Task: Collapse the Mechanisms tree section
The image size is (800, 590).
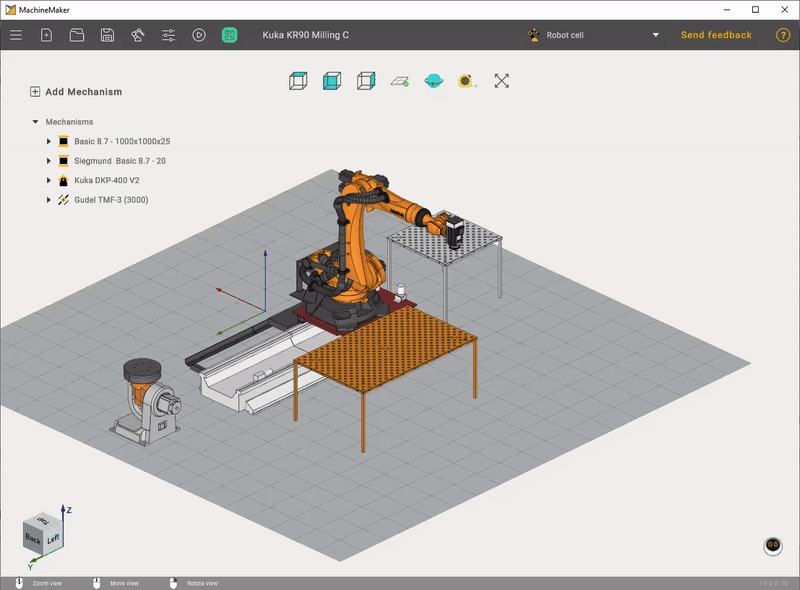Action: click(x=36, y=122)
